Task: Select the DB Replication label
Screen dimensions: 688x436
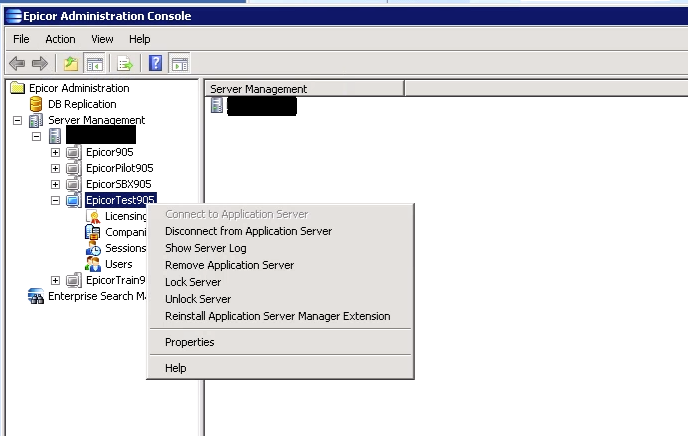Action: (x=82, y=104)
